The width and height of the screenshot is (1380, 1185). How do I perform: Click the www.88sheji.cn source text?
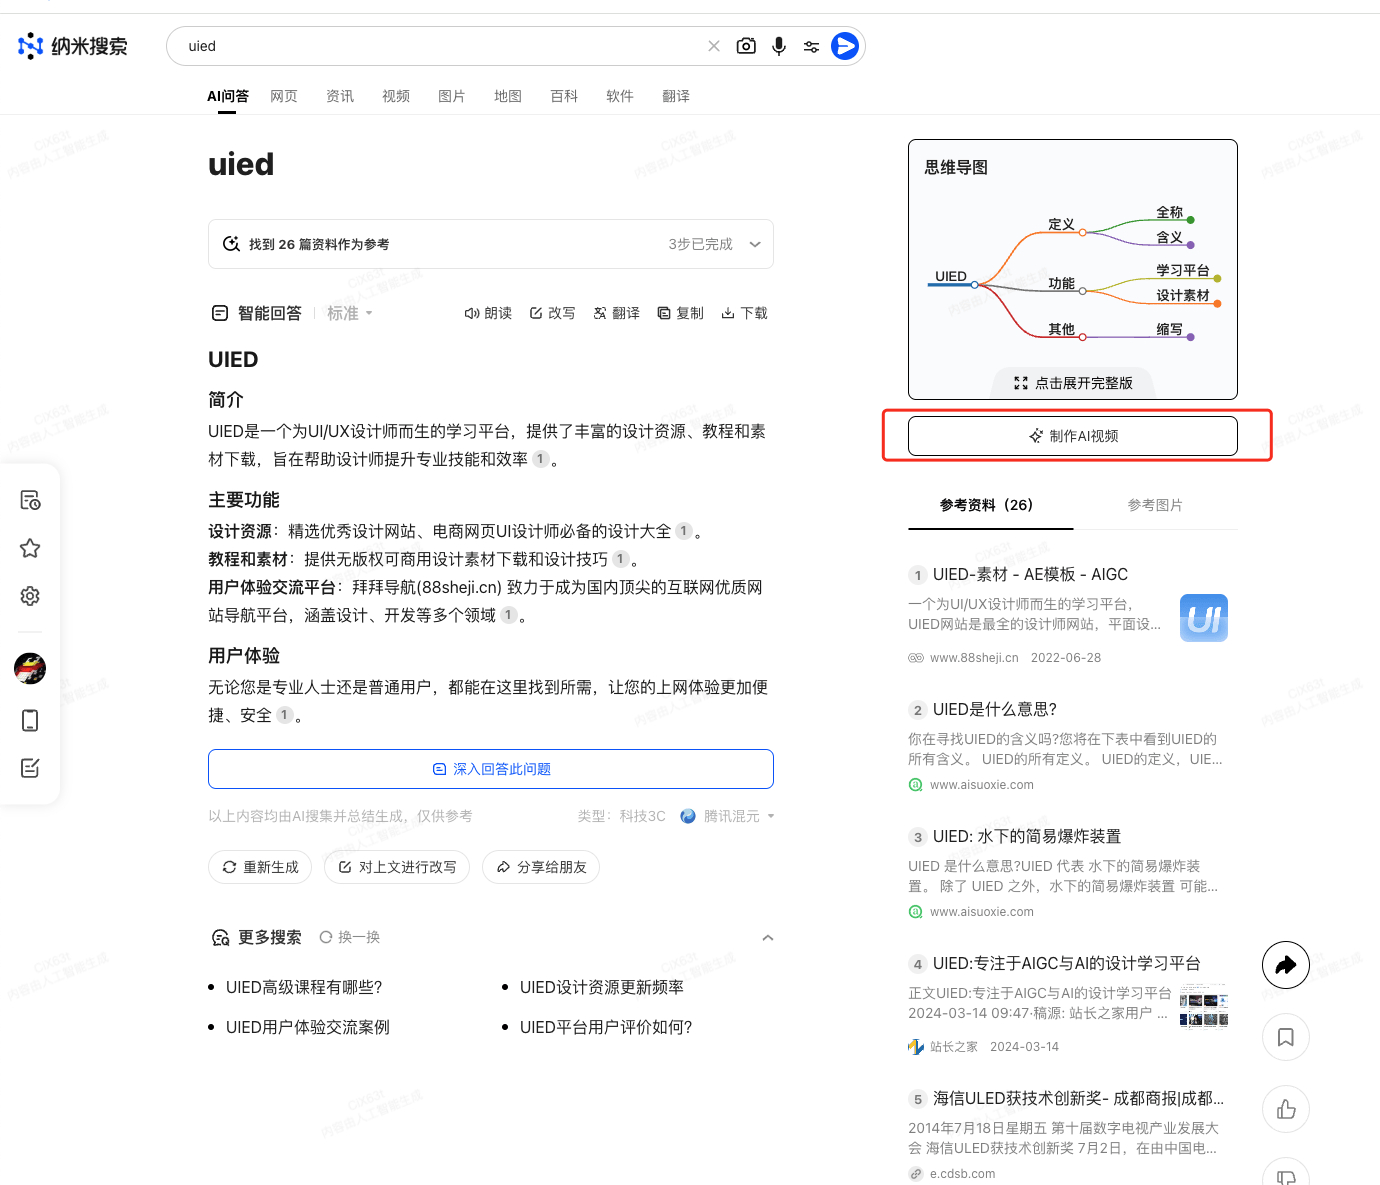pos(974,658)
